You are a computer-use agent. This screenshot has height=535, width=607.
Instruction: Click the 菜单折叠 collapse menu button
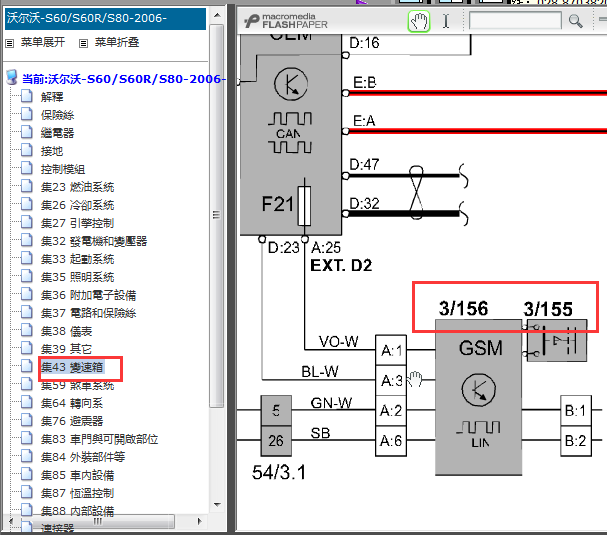tap(117, 42)
